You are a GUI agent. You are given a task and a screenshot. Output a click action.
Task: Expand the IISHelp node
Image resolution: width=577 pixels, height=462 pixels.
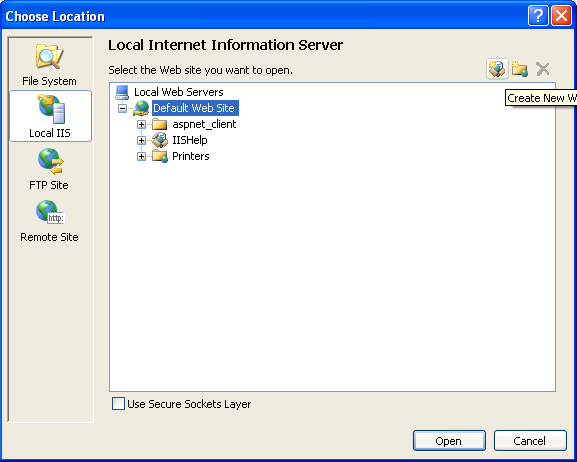pyautogui.click(x=141, y=140)
